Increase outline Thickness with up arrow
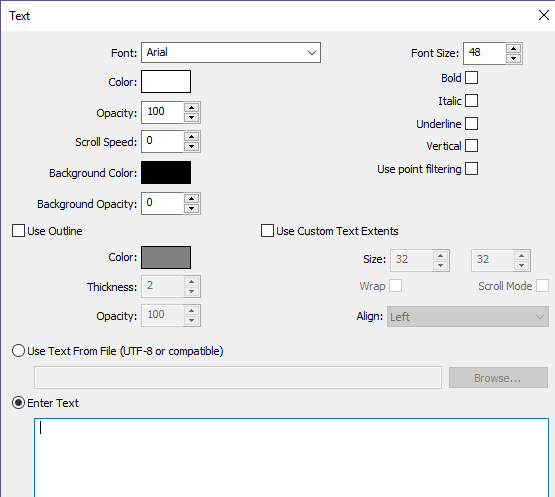The height and width of the screenshot is (497, 555). click(191, 281)
